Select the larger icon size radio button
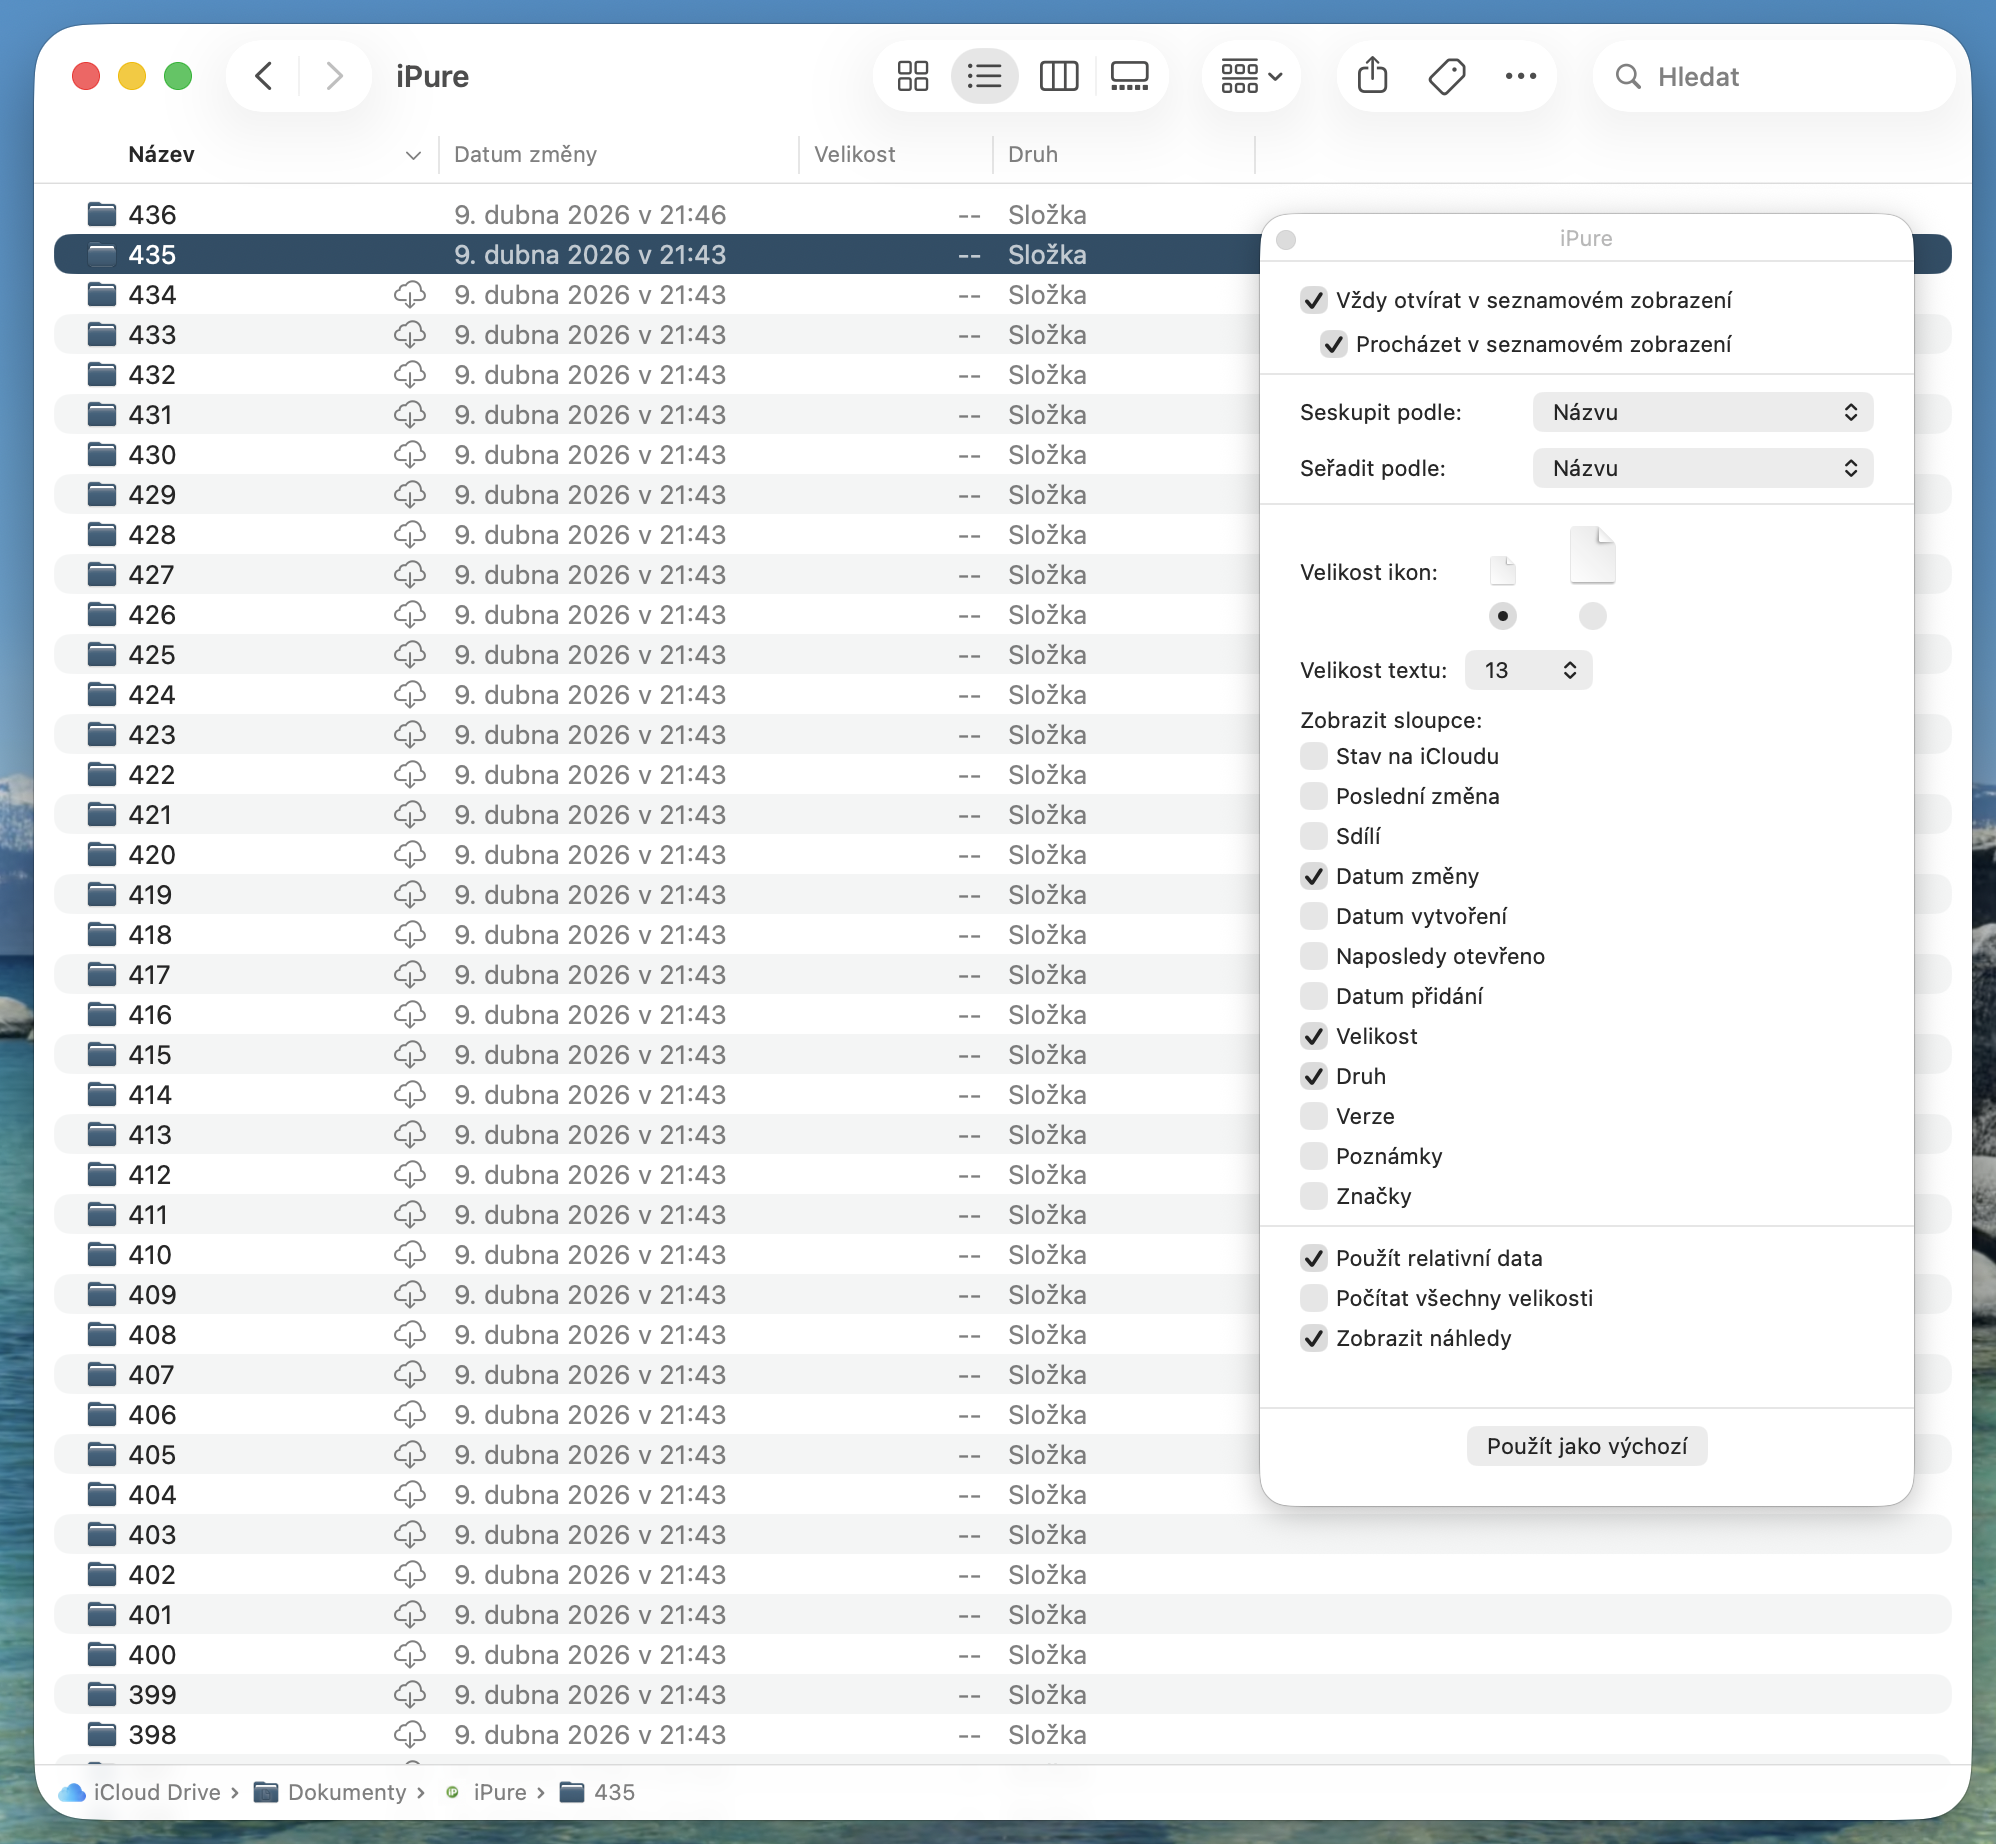1996x1844 pixels. 1592,616
